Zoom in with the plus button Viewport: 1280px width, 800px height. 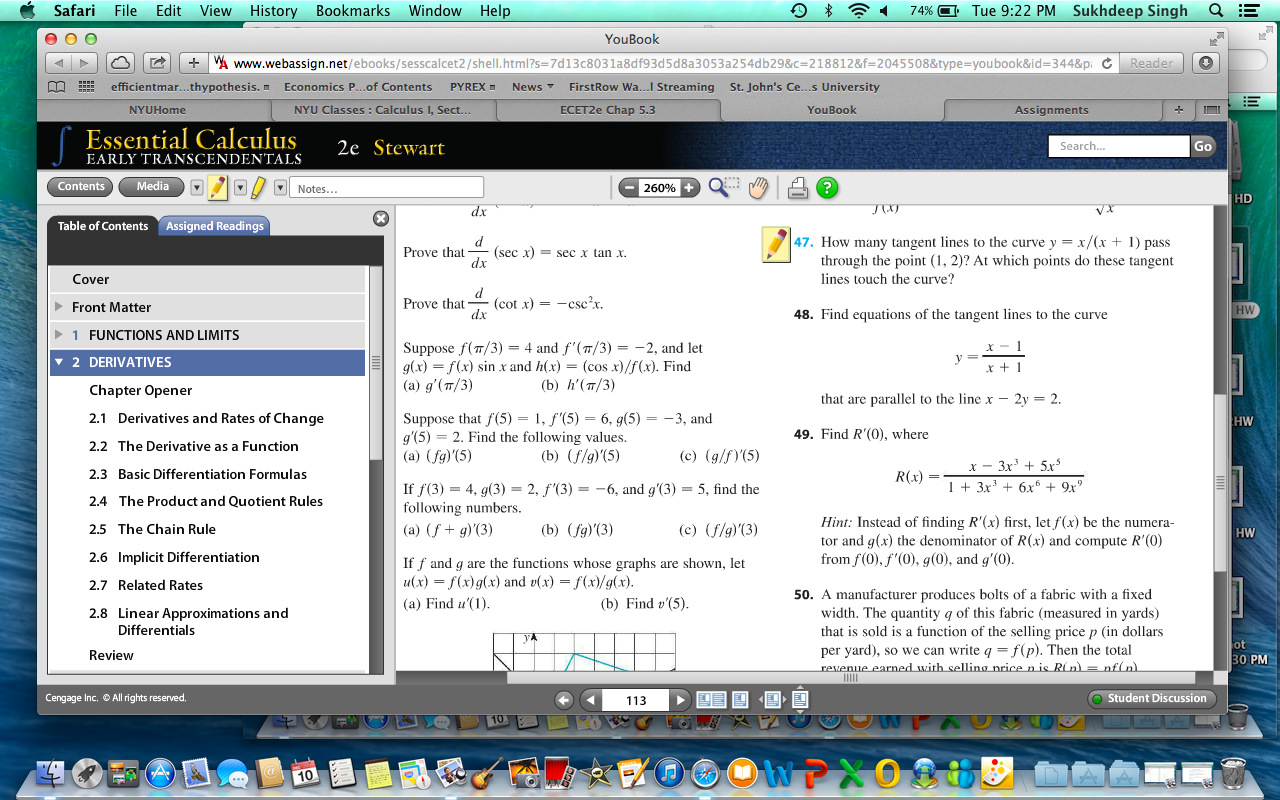pos(689,188)
